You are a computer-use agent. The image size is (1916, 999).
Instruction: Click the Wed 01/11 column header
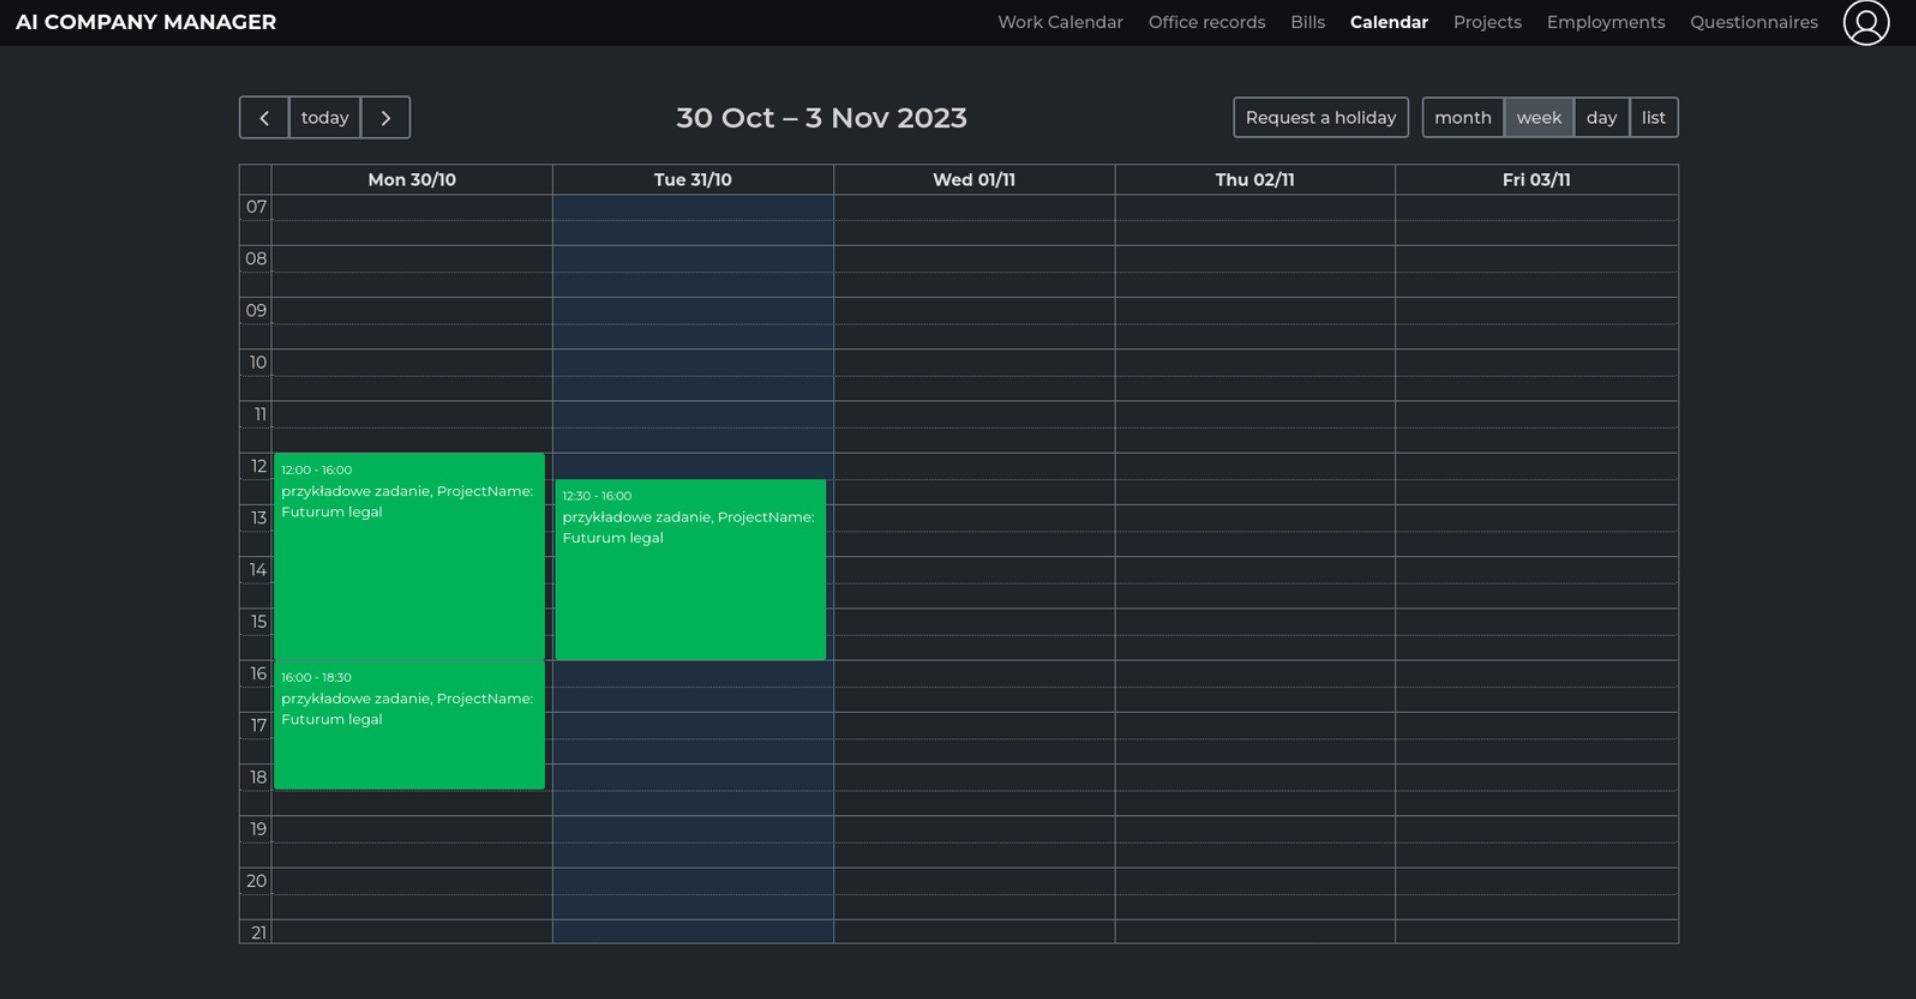coord(973,180)
